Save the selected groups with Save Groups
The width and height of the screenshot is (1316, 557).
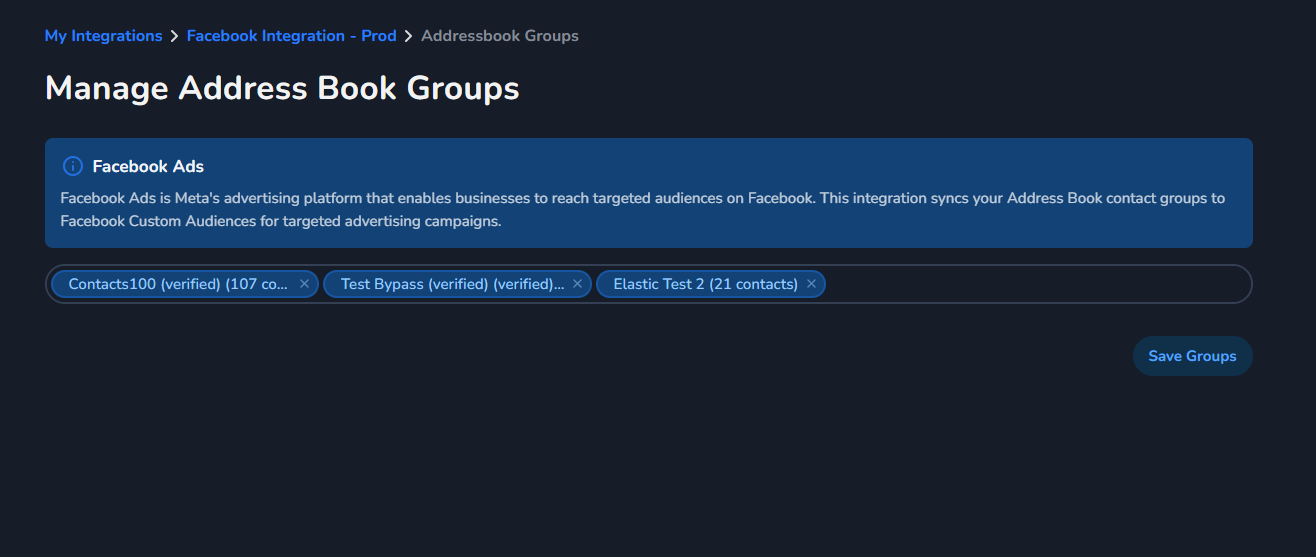[1192, 356]
